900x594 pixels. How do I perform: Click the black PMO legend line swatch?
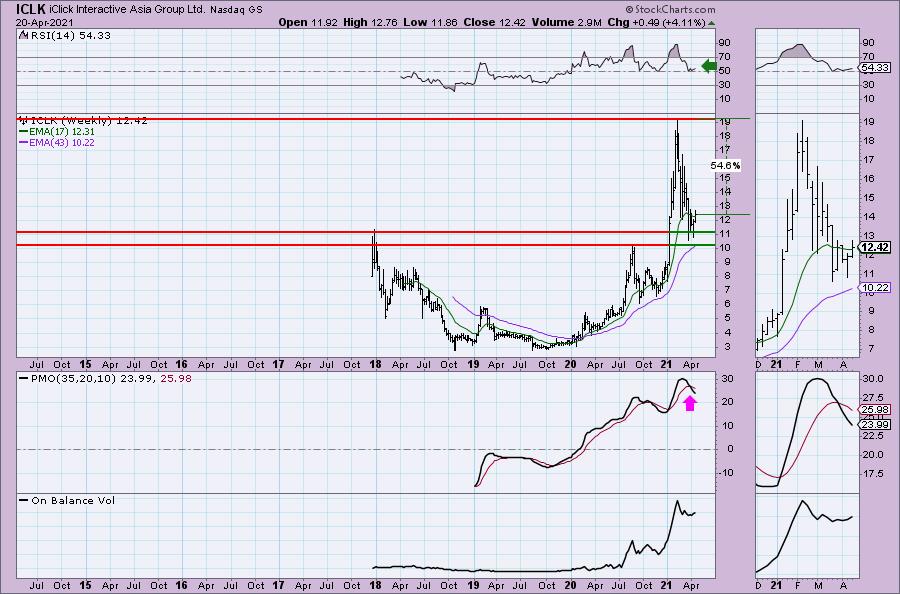(24, 379)
